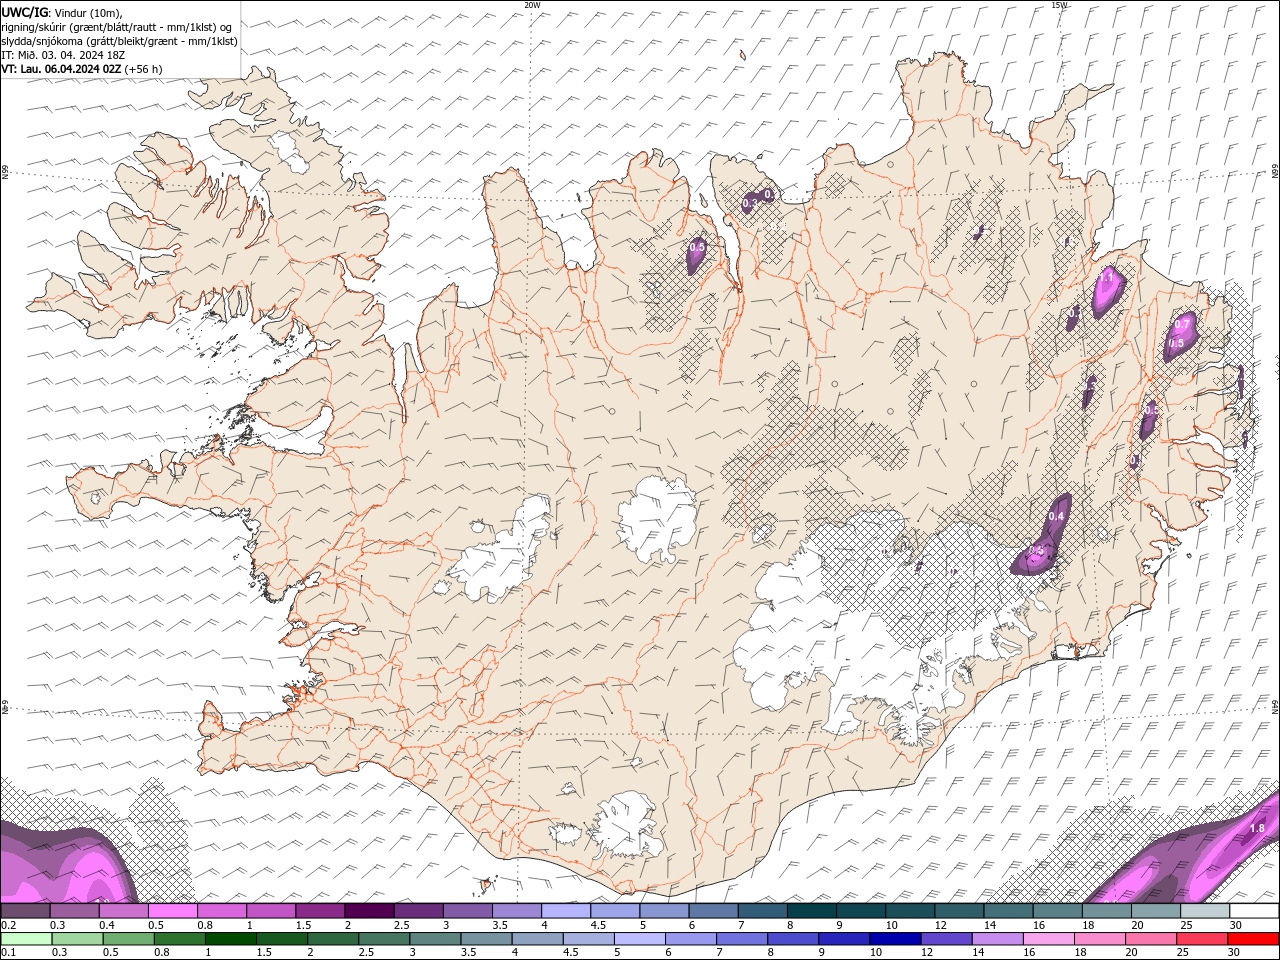1280x960 pixels.
Task: Click the '15W' longitude label
Action: pos(1059,5)
